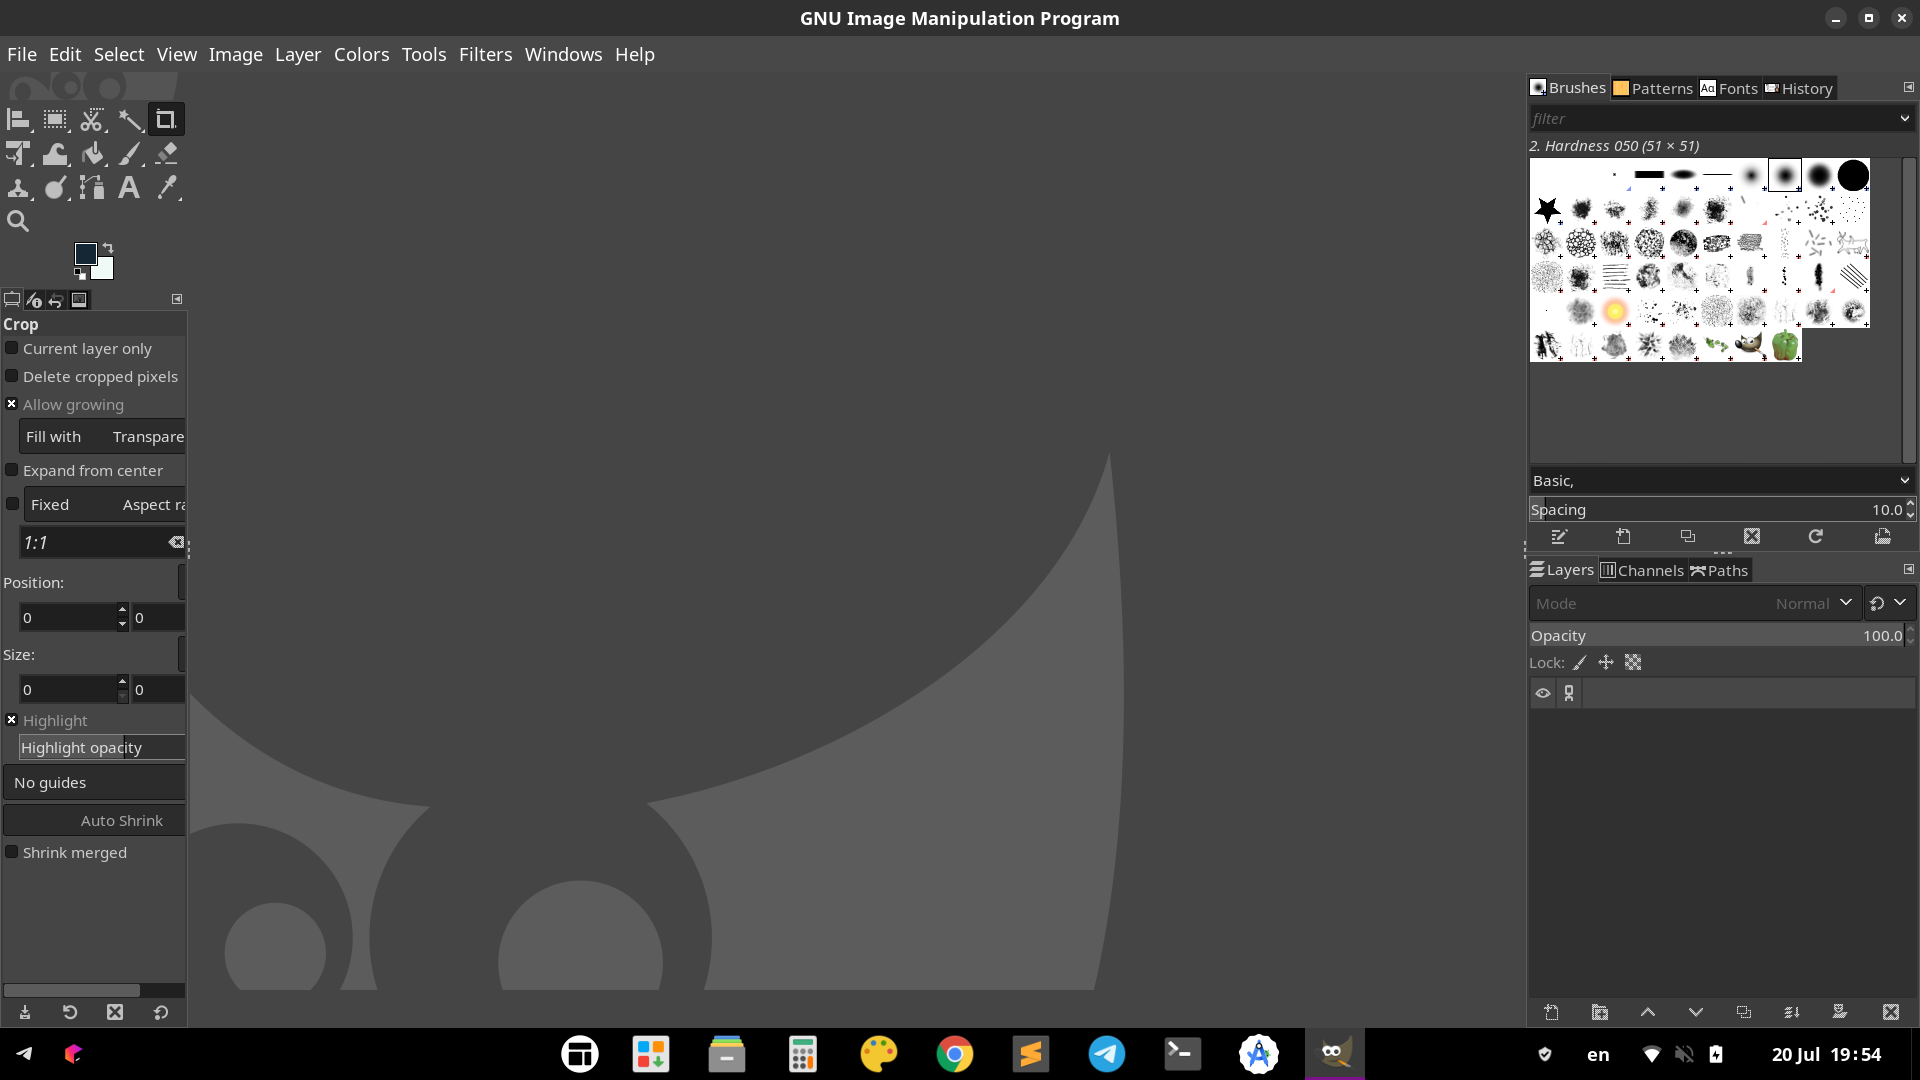
Task: Toggle Current layer only checkbox
Action: point(12,348)
